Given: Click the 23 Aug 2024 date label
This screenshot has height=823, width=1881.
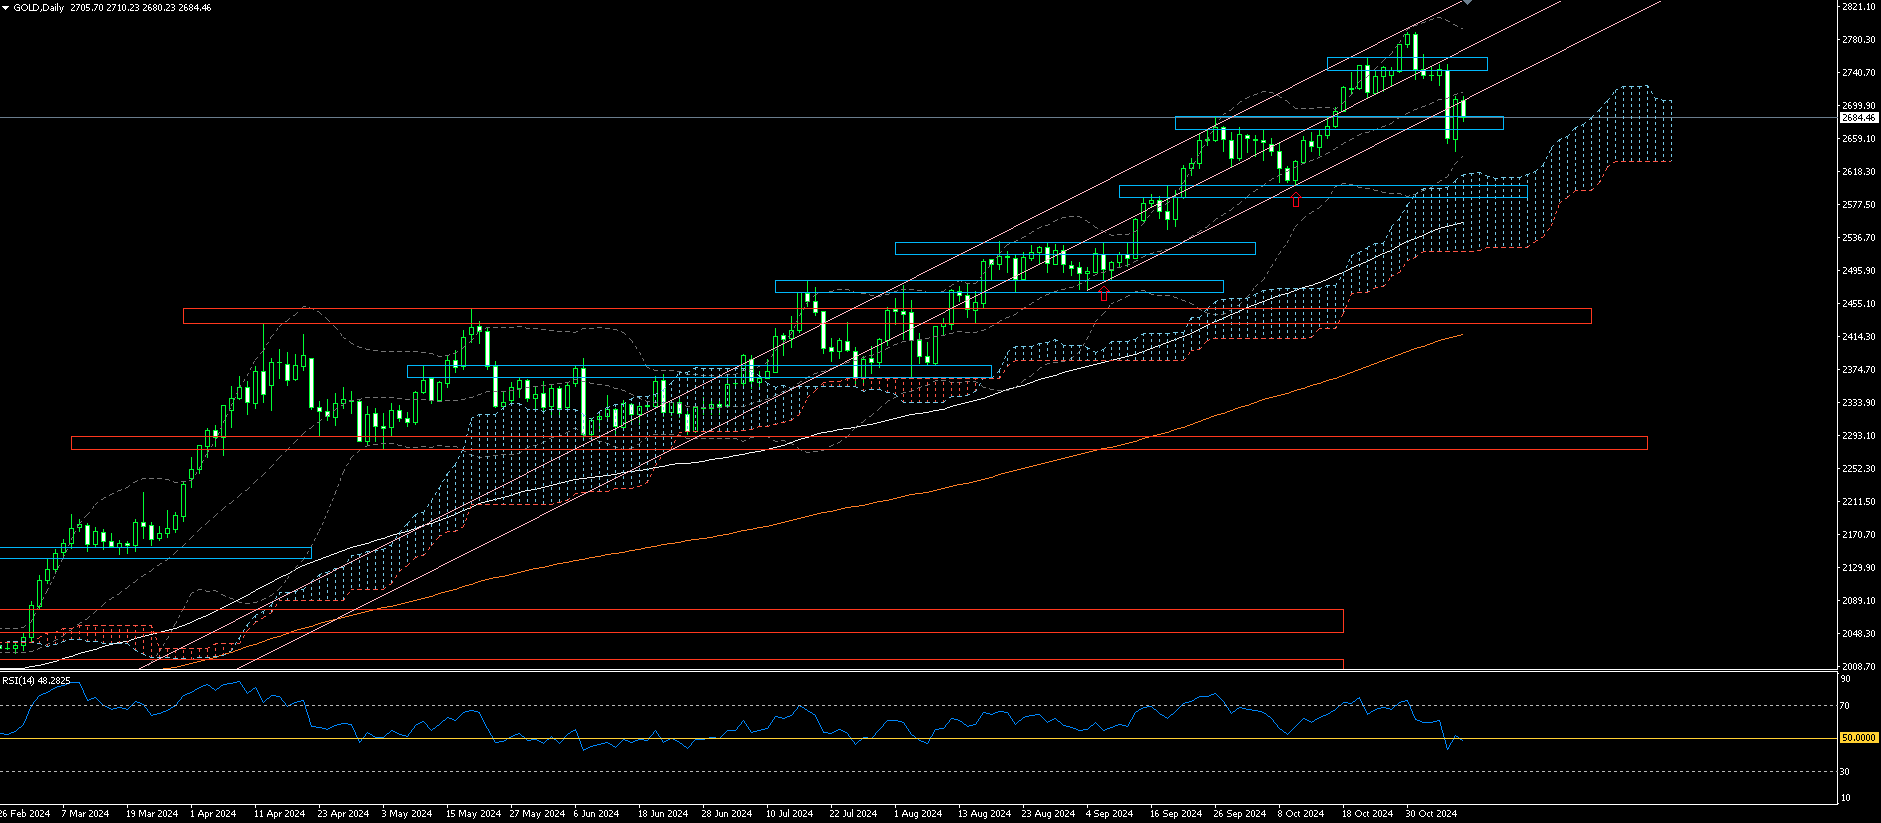Looking at the screenshot, I should coord(1048,814).
